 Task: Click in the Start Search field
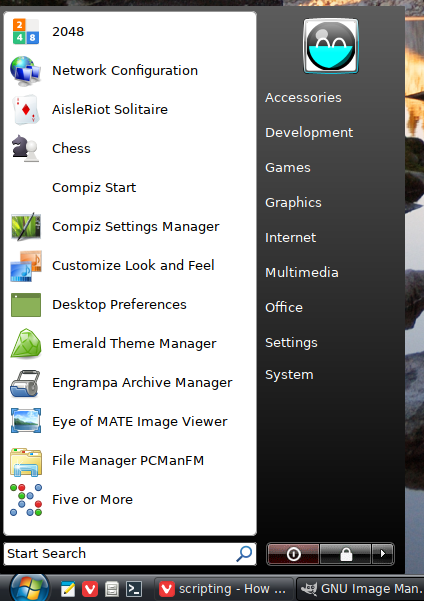(x=130, y=554)
